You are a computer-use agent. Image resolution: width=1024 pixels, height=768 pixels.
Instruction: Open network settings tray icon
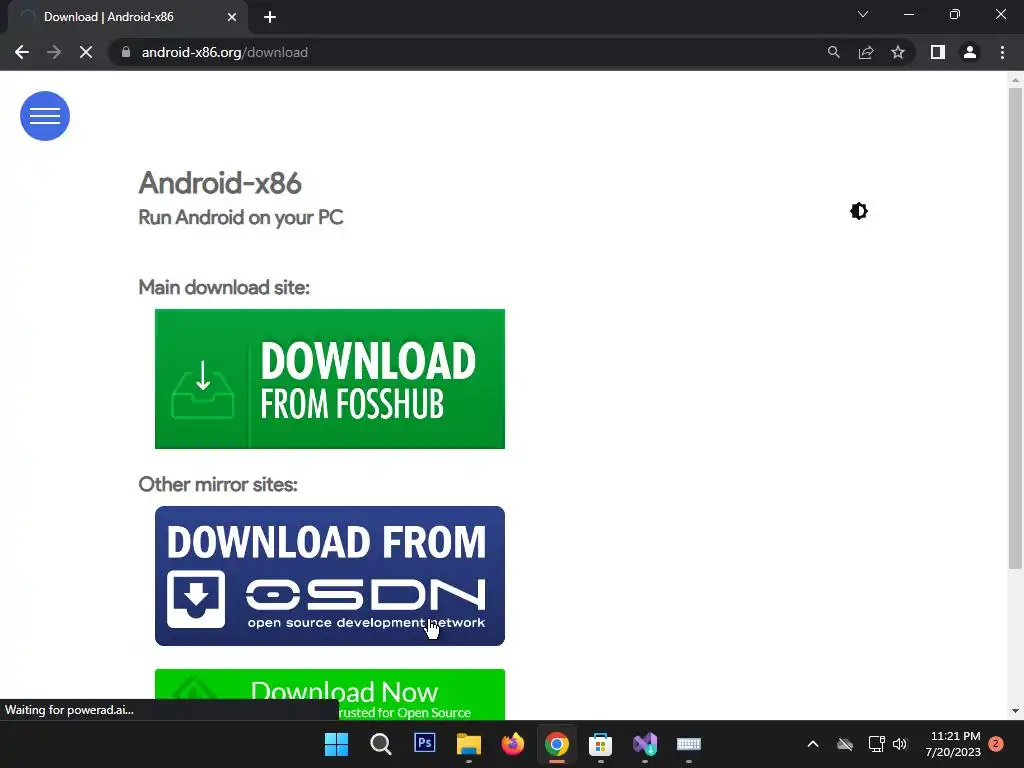coord(876,744)
